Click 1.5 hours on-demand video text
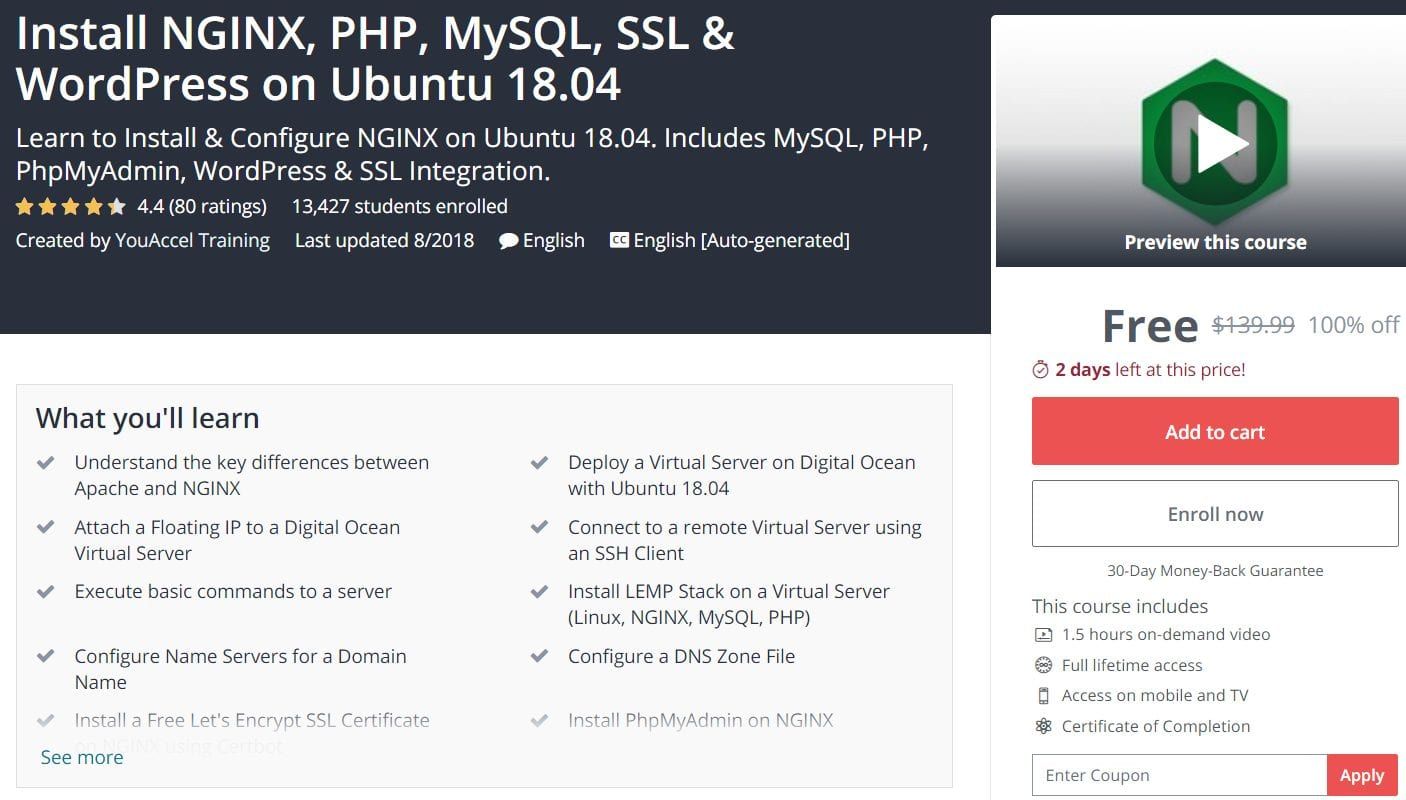 pos(1166,634)
